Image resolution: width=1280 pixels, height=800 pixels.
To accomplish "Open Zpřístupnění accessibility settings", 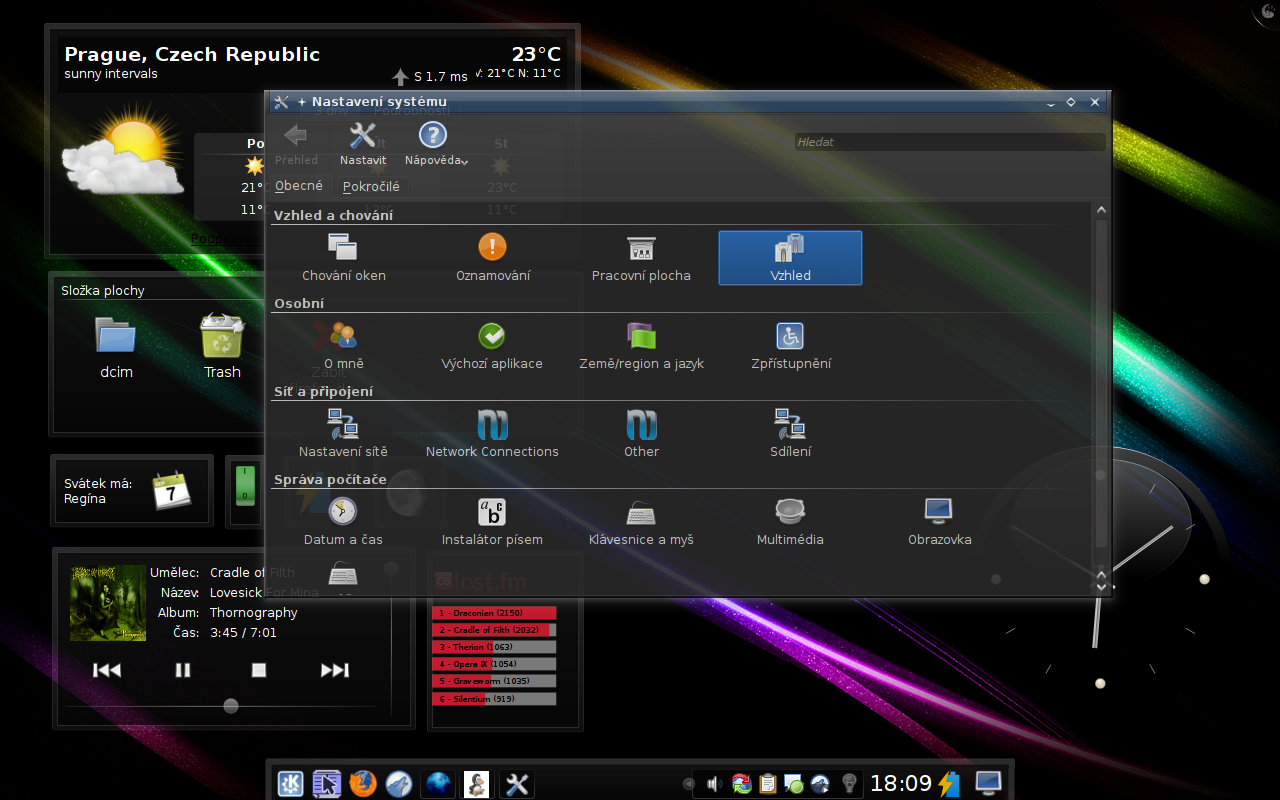I will point(790,346).
